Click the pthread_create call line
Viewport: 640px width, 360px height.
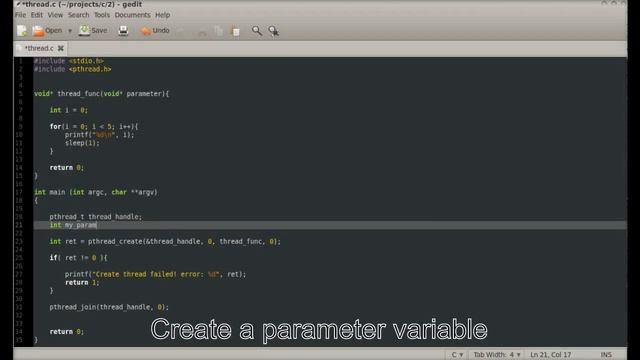165,242
